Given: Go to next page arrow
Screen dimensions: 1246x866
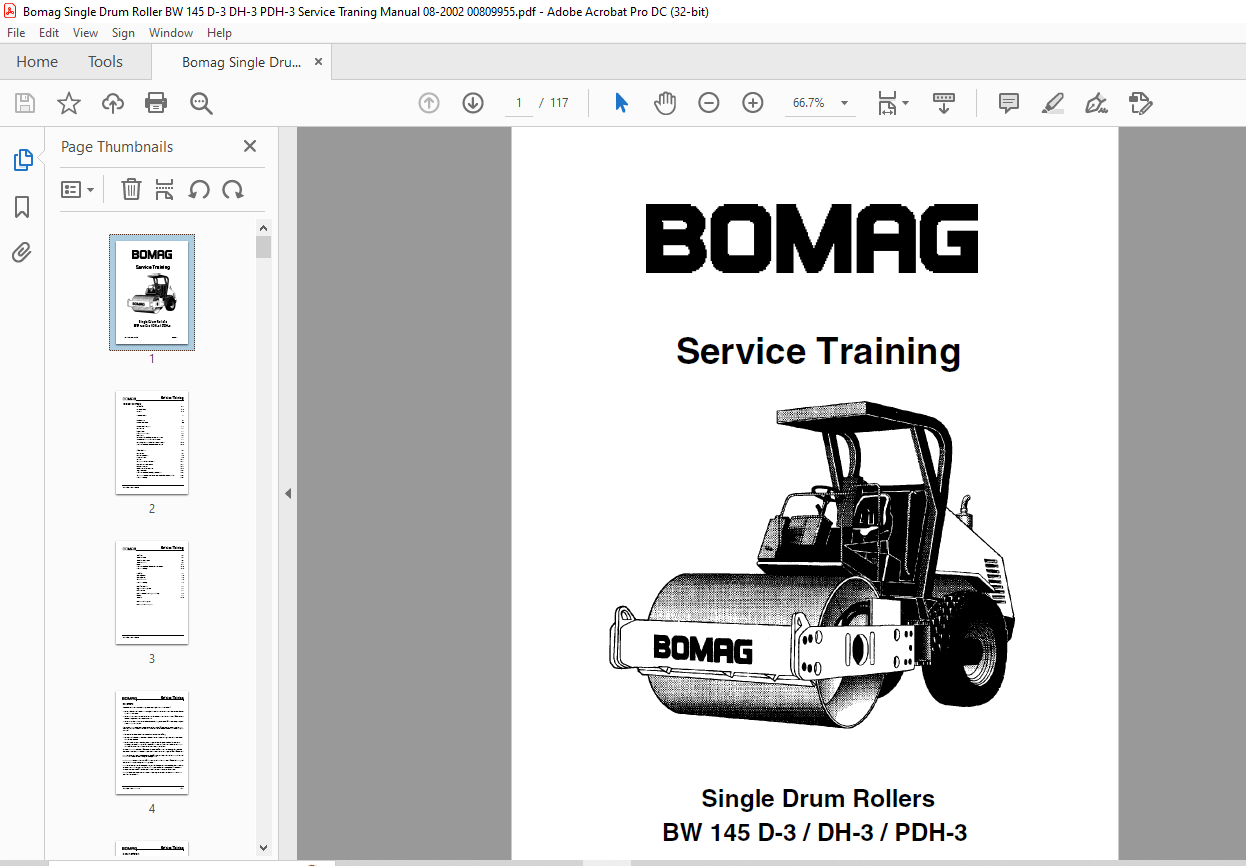Looking at the screenshot, I should click(x=473, y=103).
